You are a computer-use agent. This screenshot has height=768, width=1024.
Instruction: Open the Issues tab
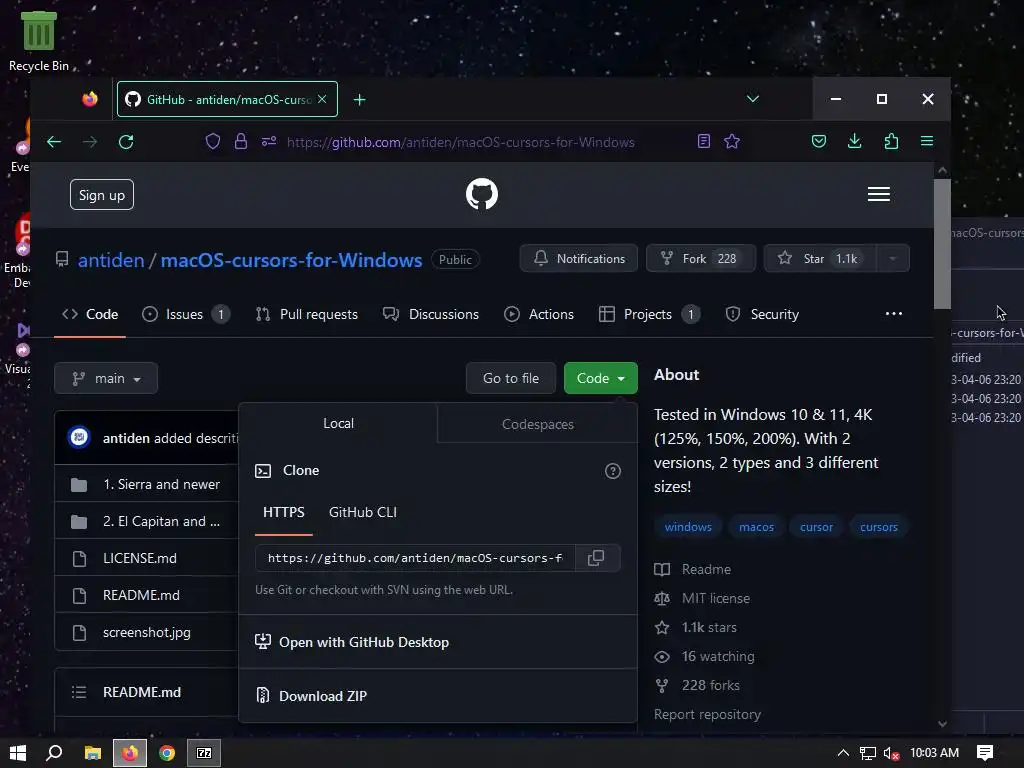[x=186, y=314]
